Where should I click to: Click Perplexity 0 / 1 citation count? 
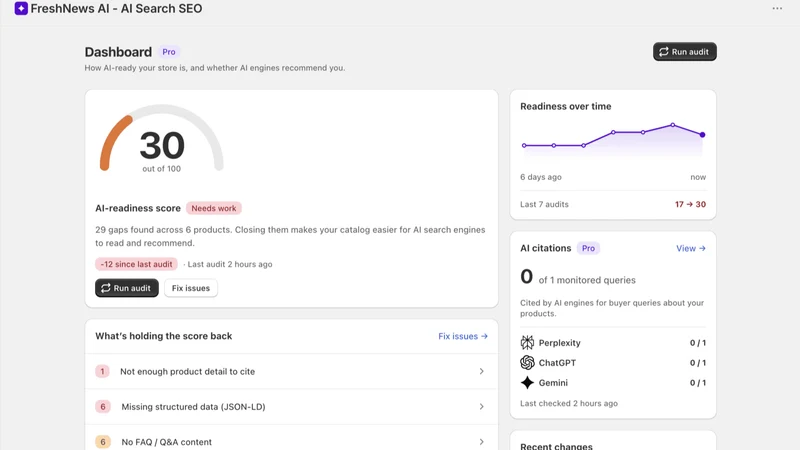coord(698,343)
